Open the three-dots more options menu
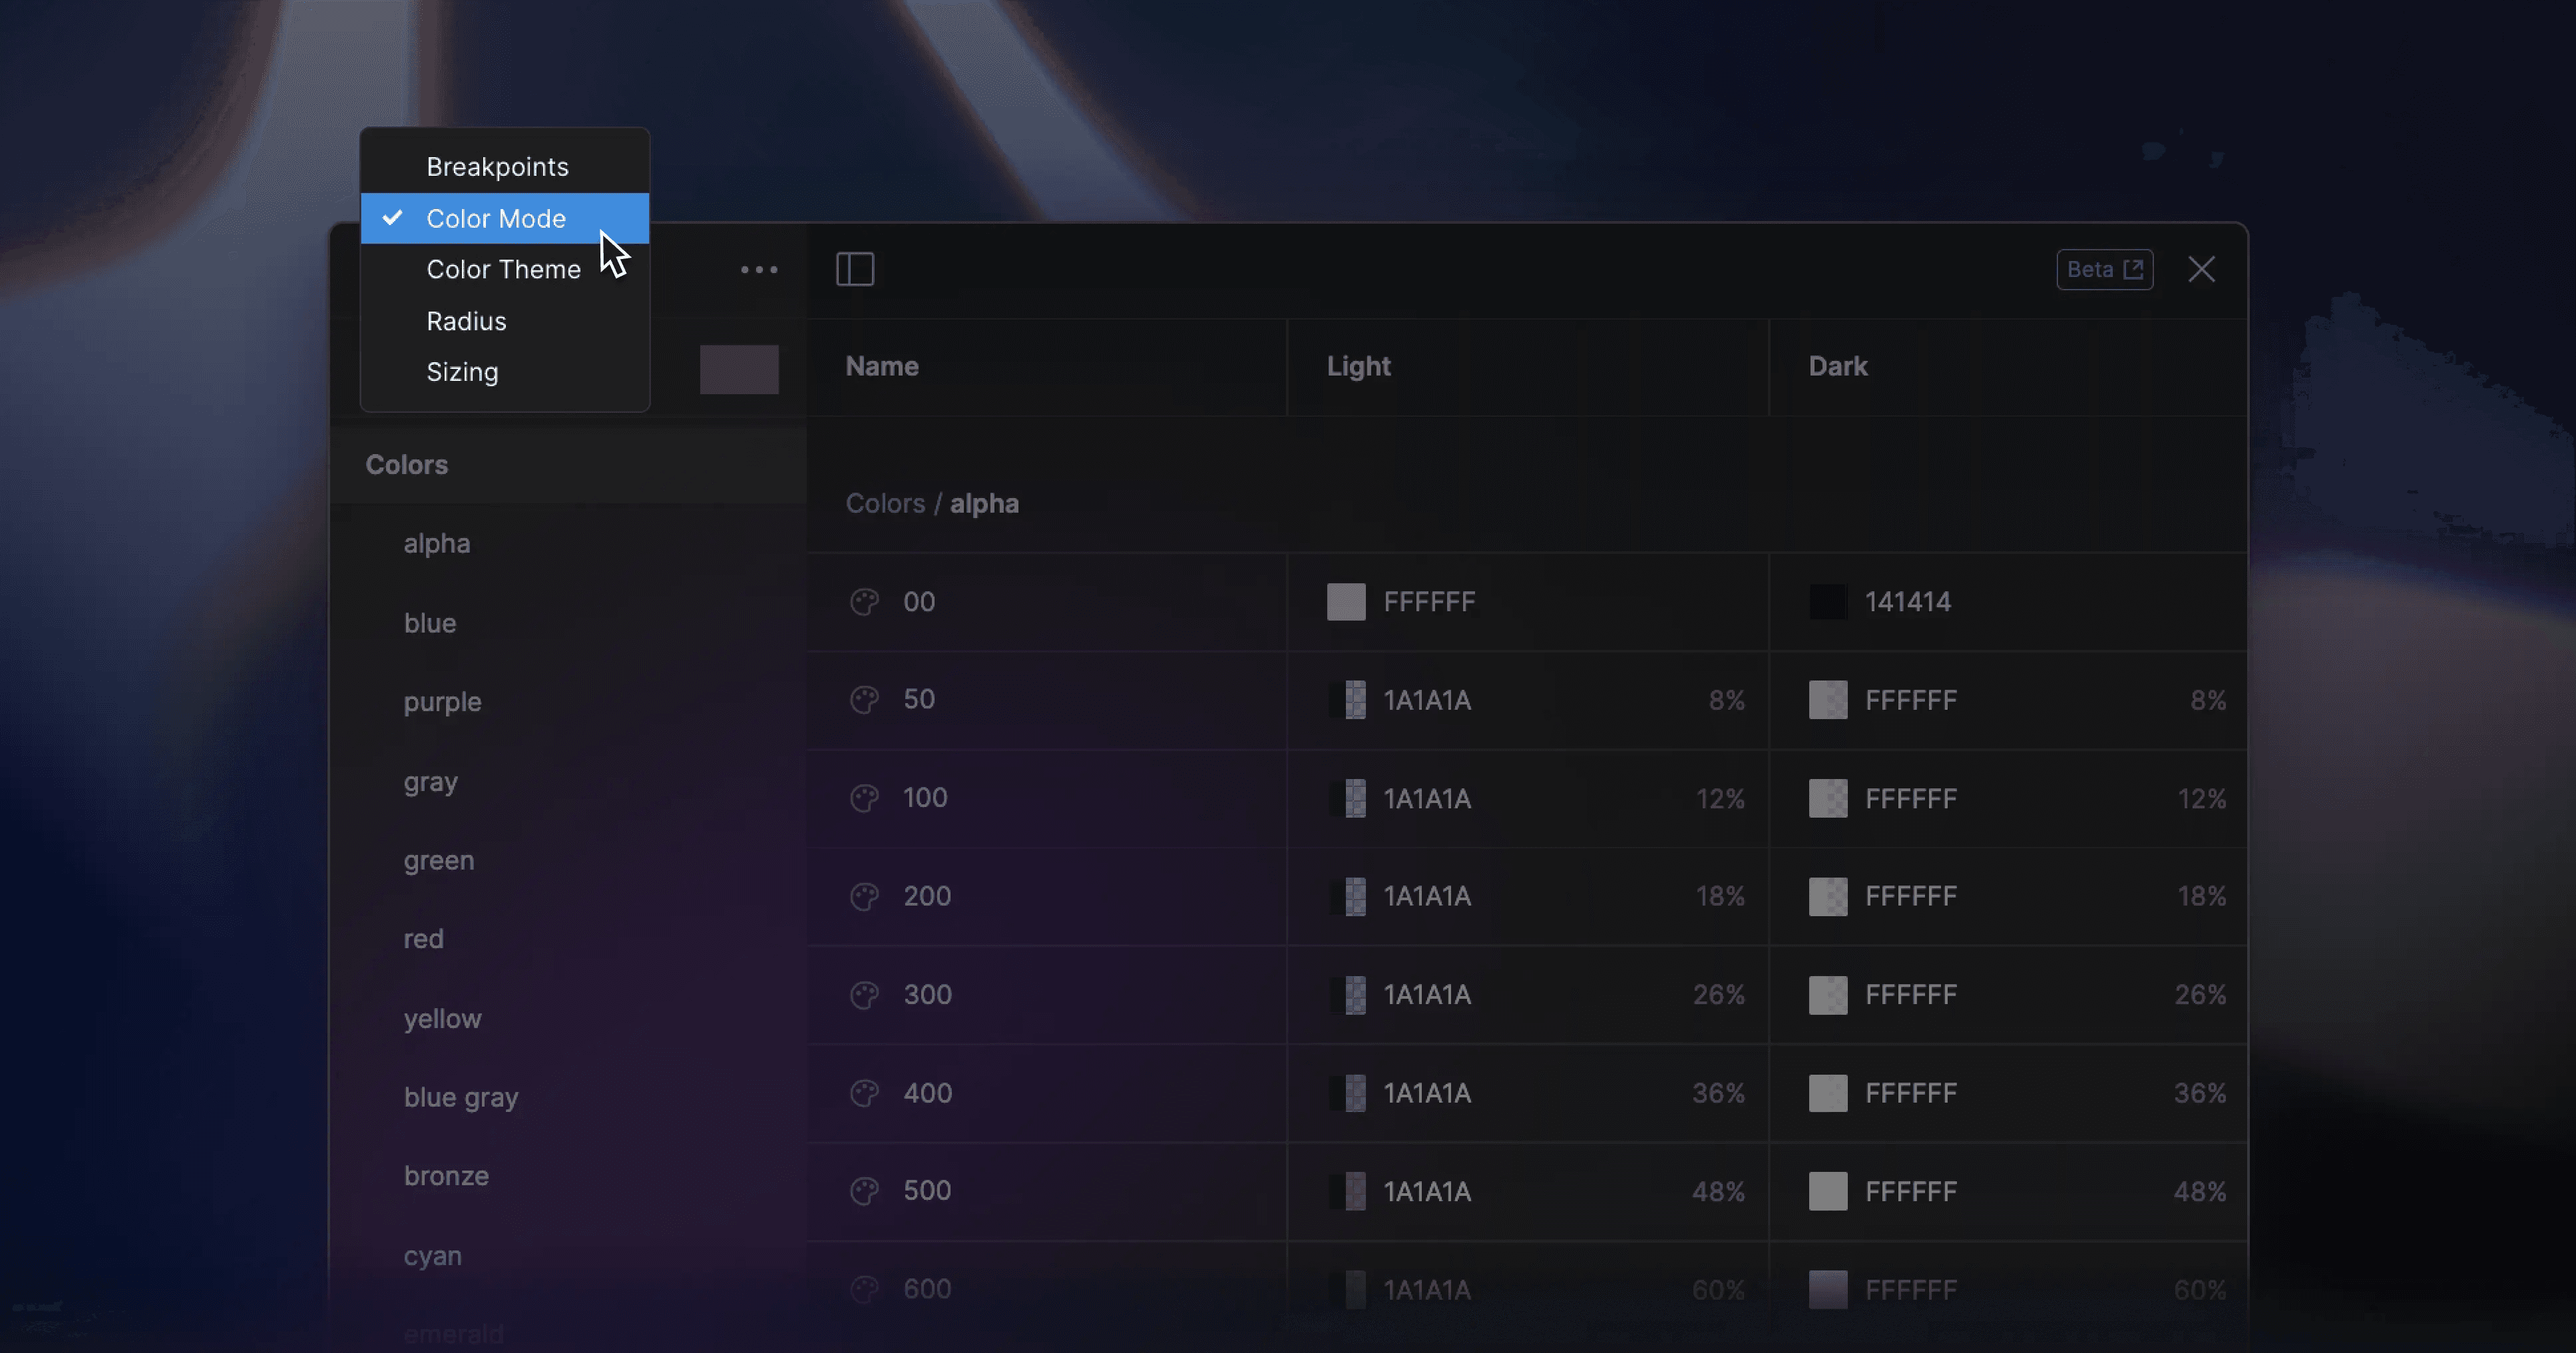2576x1353 pixels. pyautogui.click(x=759, y=269)
